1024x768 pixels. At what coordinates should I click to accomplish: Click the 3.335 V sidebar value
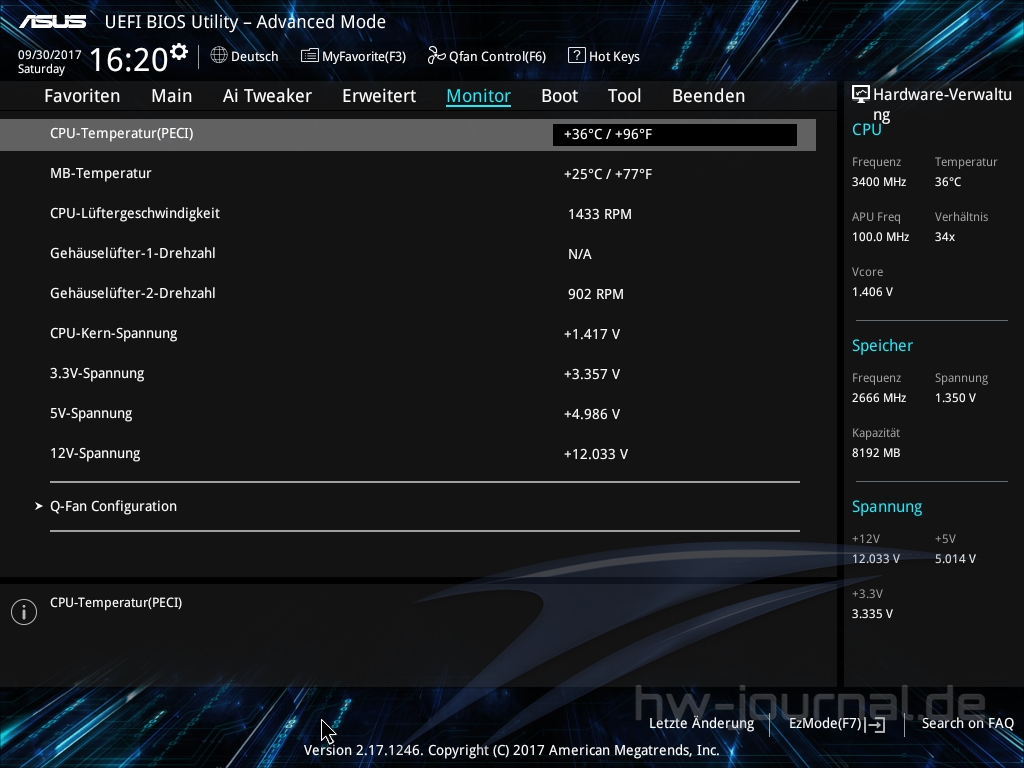pyautogui.click(x=872, y=614)
